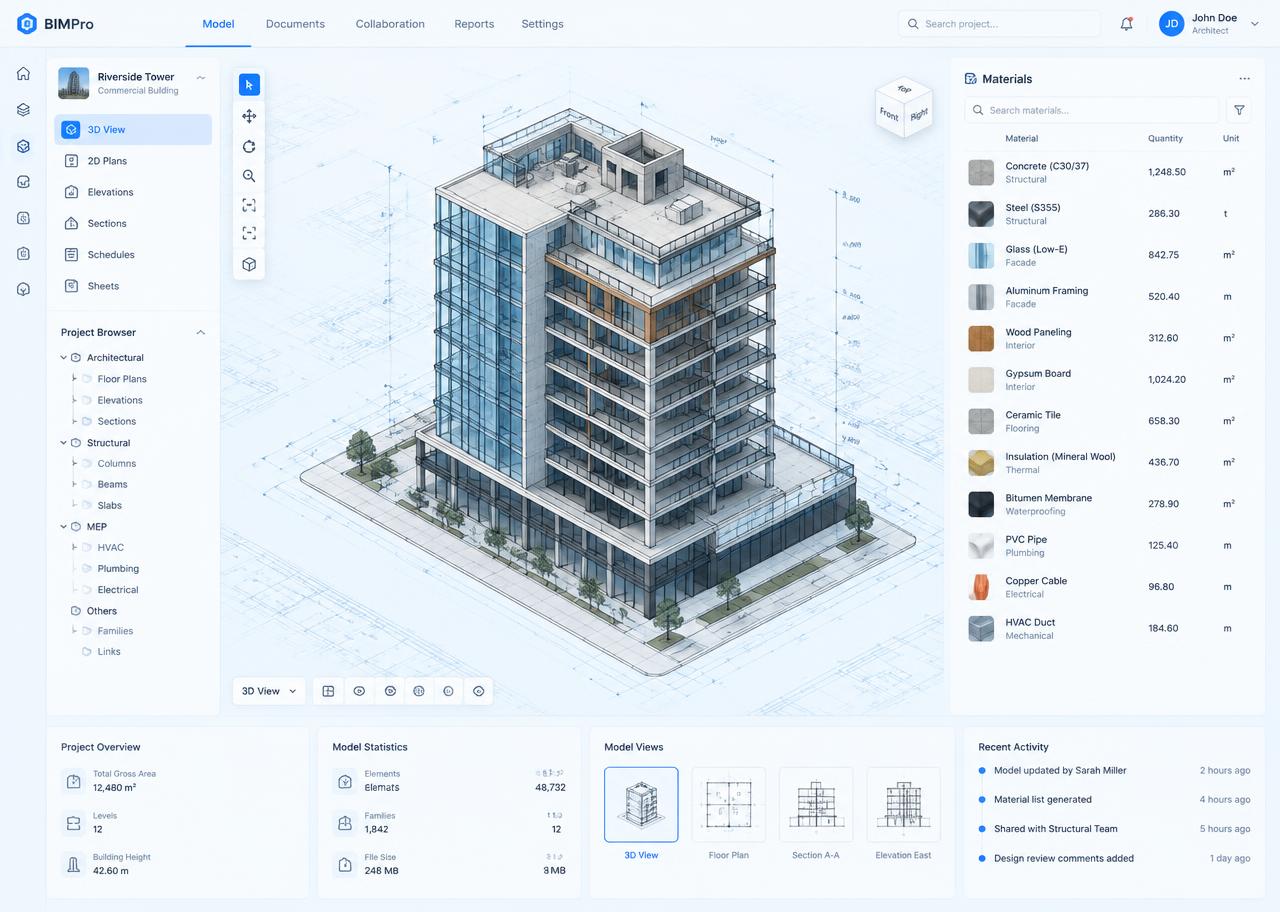The image size is (1280, 912).
Task: Toggle visibility eye icon in bottom toolbar
Action: point(359,691)
